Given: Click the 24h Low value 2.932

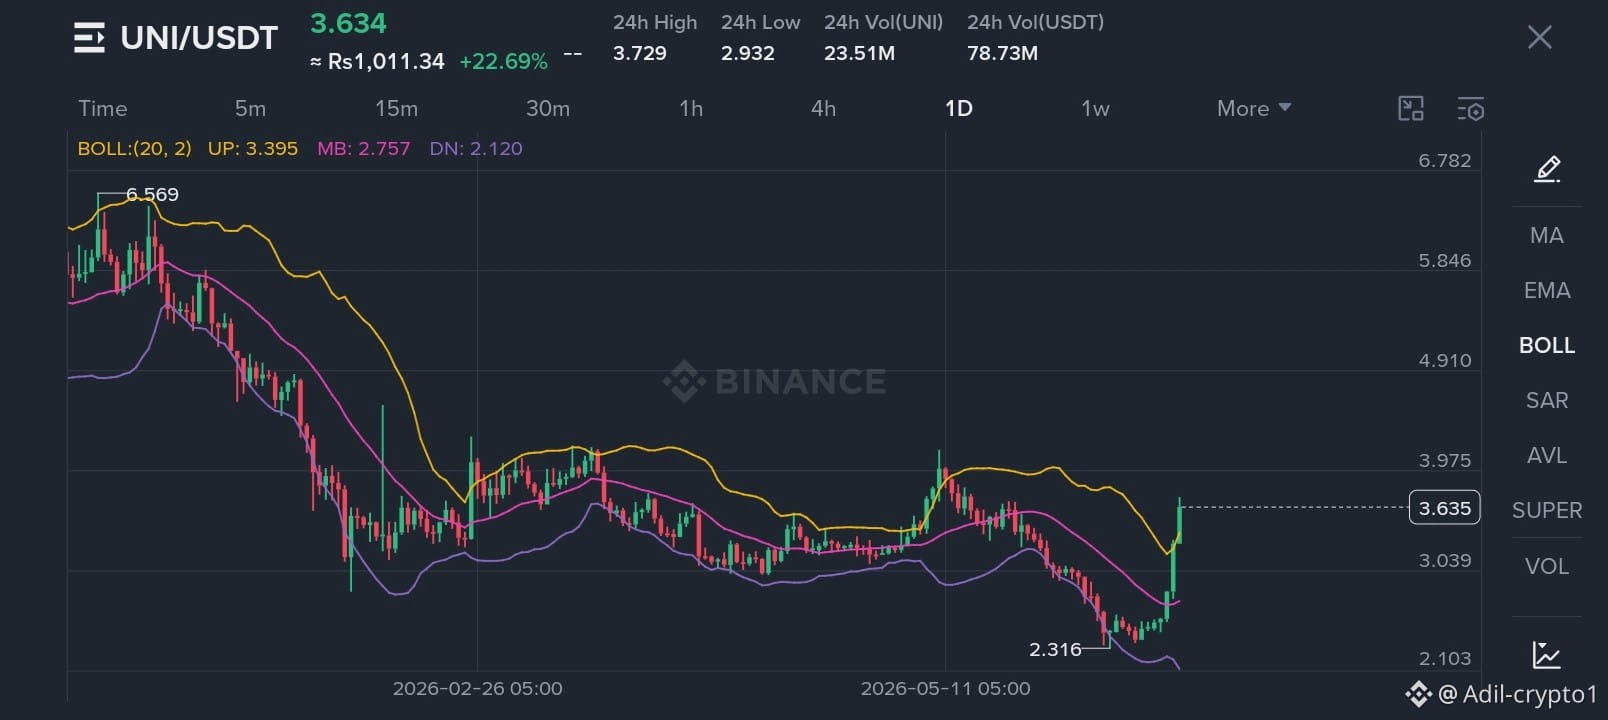Looking at the screenshot, I should (x=747, y=53).
